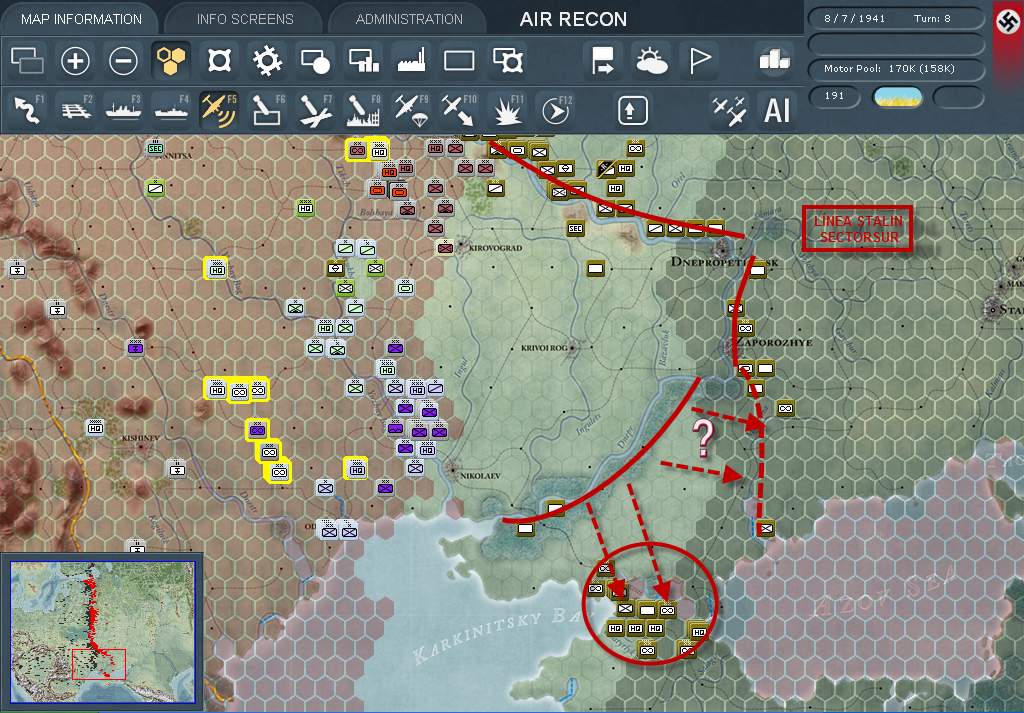Viewport: 1024px width, 713px height.
Task: Click the swastika faction flag
Action: pos(1008,23)
